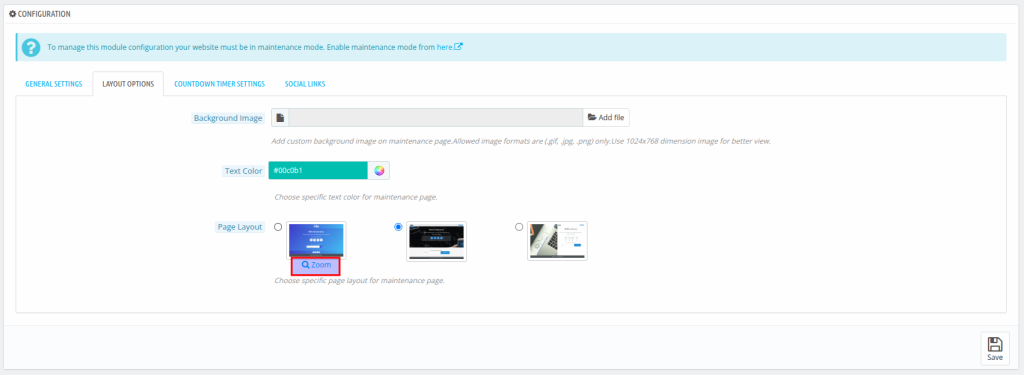Select the first blue page layout radio

(278, 227)
